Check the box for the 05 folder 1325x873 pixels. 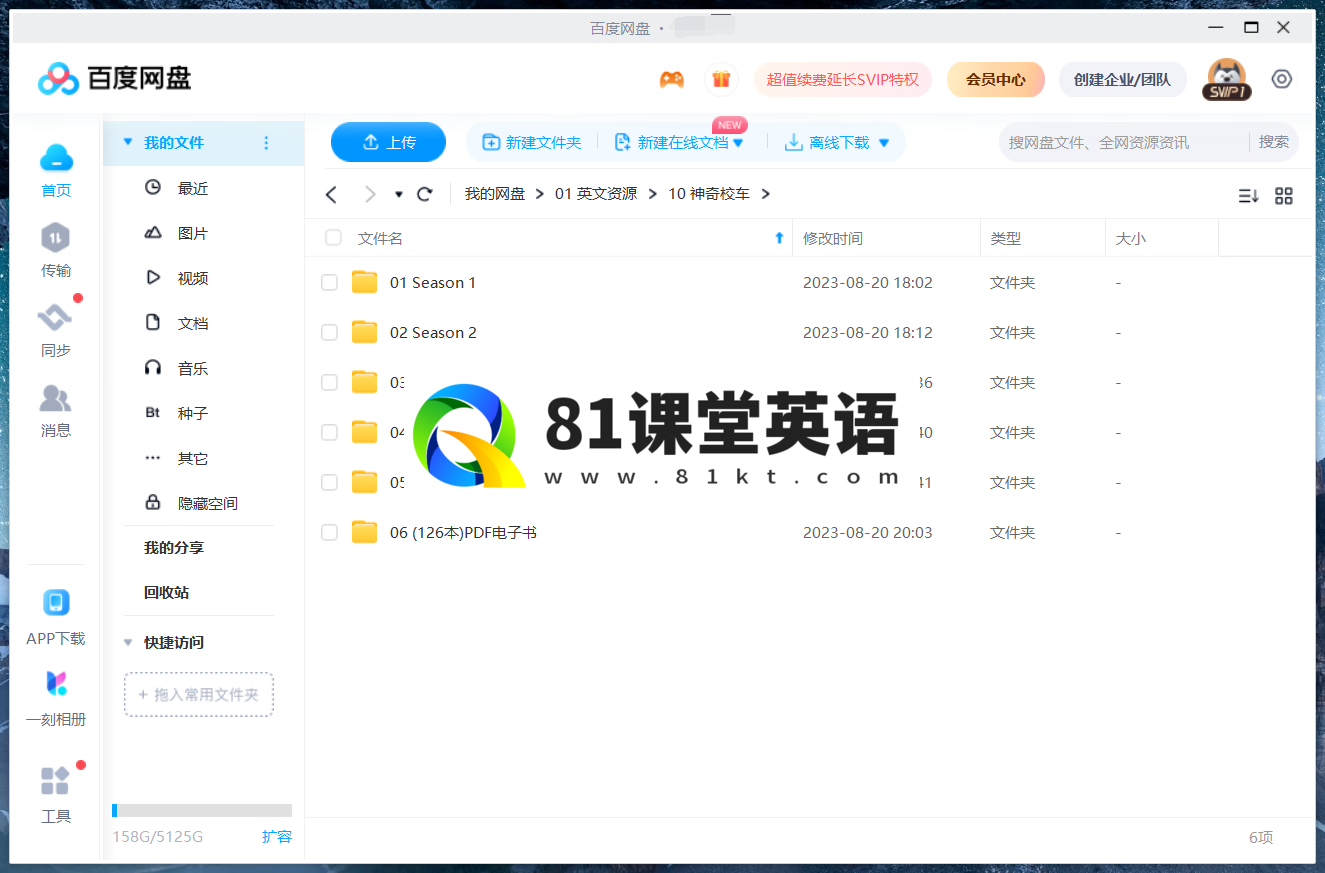[329, 482]
